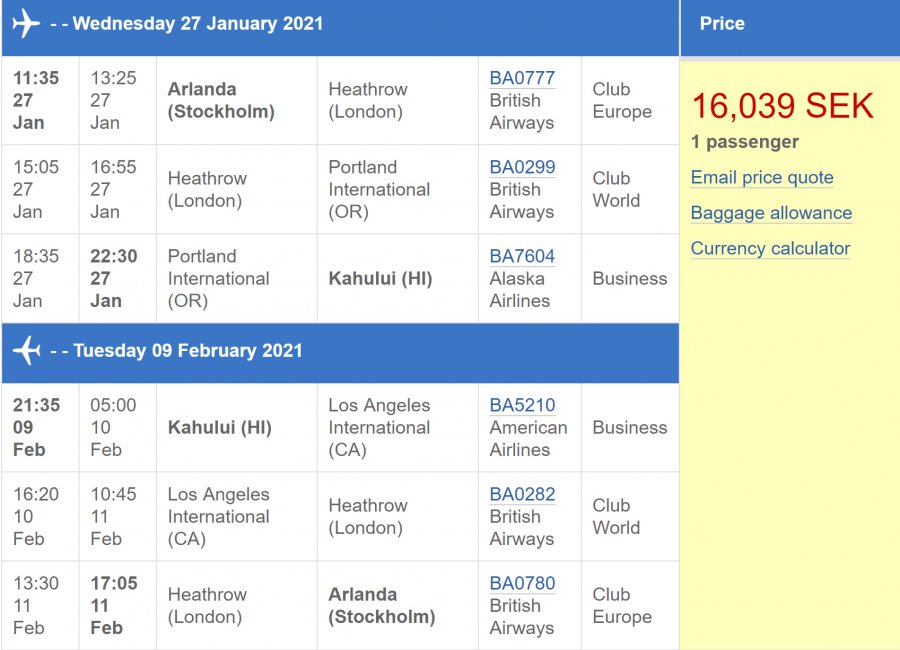Open flight BA0777 details
The height and width of the screenshot is (650, 900).
522,78
